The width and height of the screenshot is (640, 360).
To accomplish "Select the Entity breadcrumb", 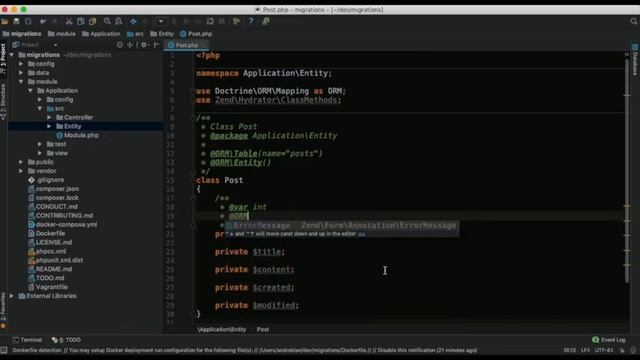I will coord(162,34).
